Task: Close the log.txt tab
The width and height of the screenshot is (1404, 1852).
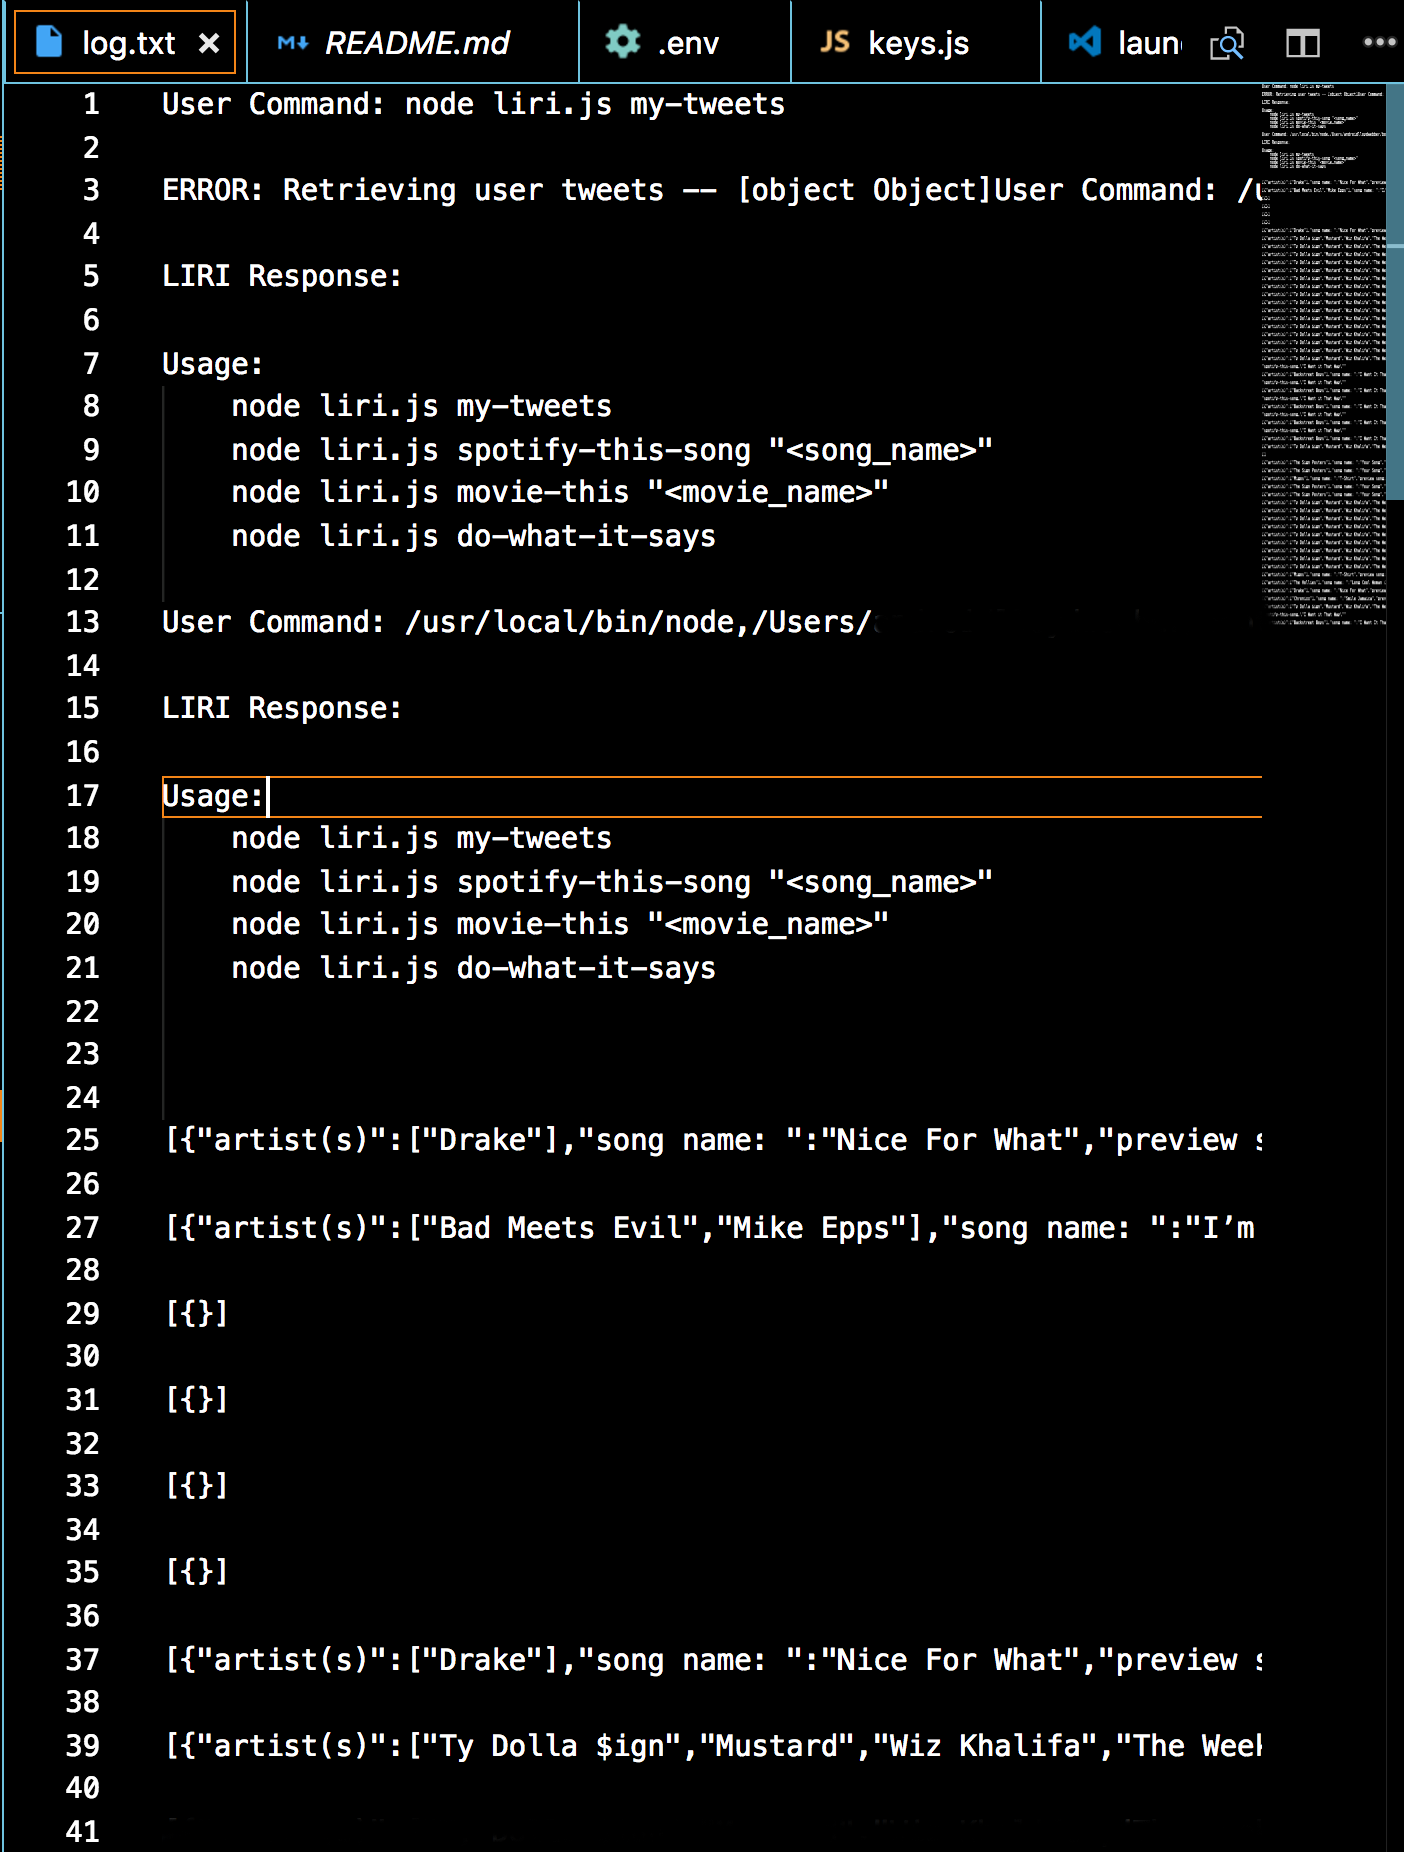Action: 209,42
